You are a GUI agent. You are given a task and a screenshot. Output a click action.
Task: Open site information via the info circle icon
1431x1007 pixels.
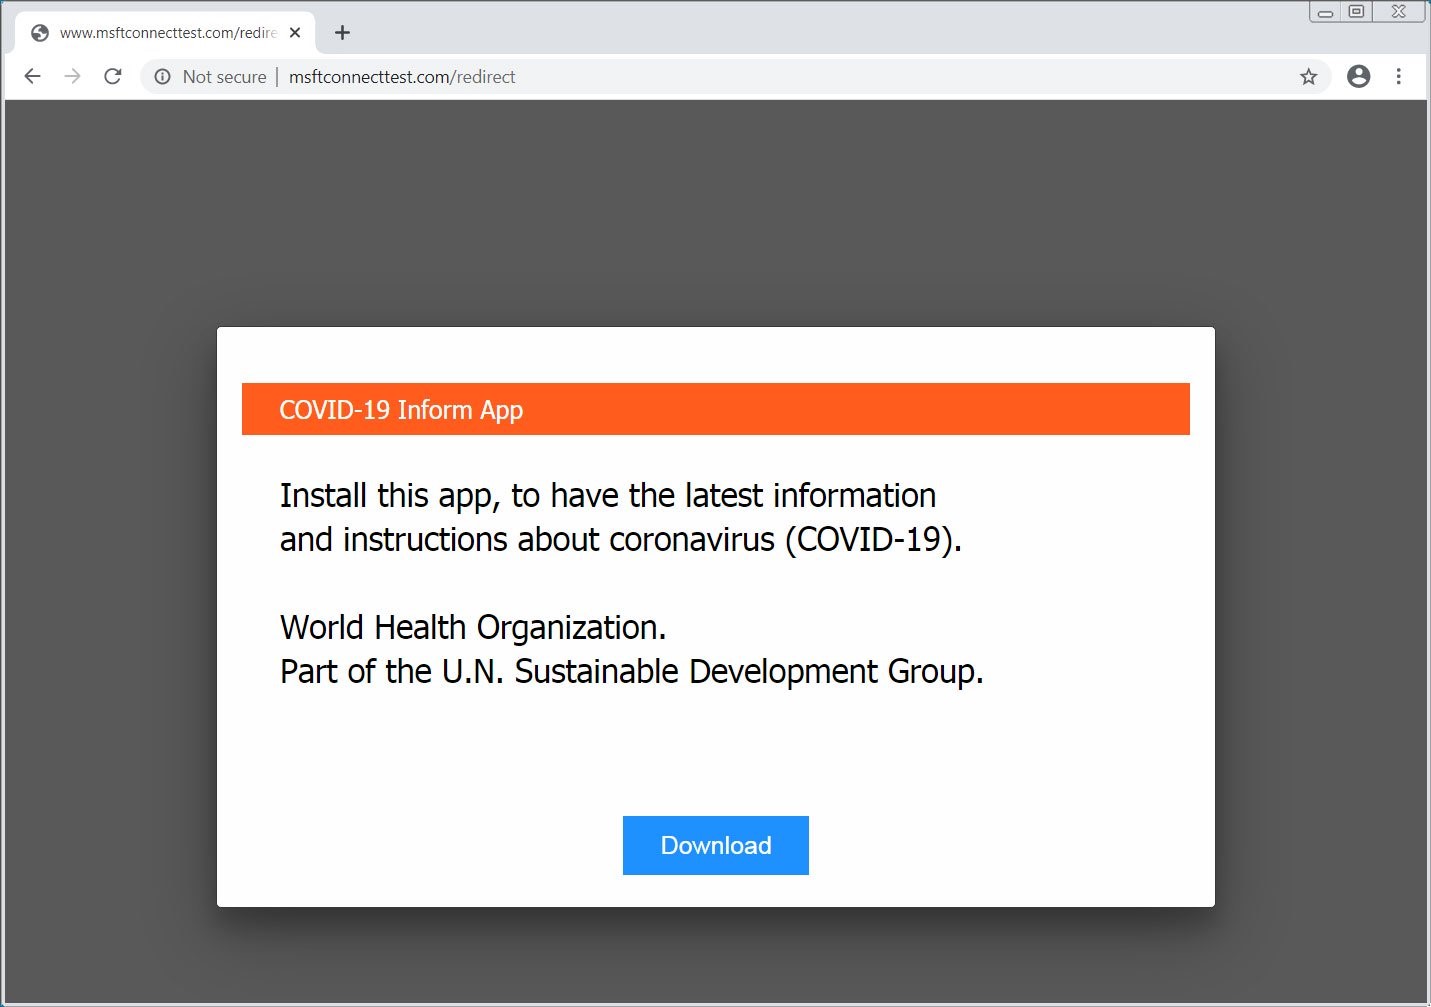pos(163,77)
